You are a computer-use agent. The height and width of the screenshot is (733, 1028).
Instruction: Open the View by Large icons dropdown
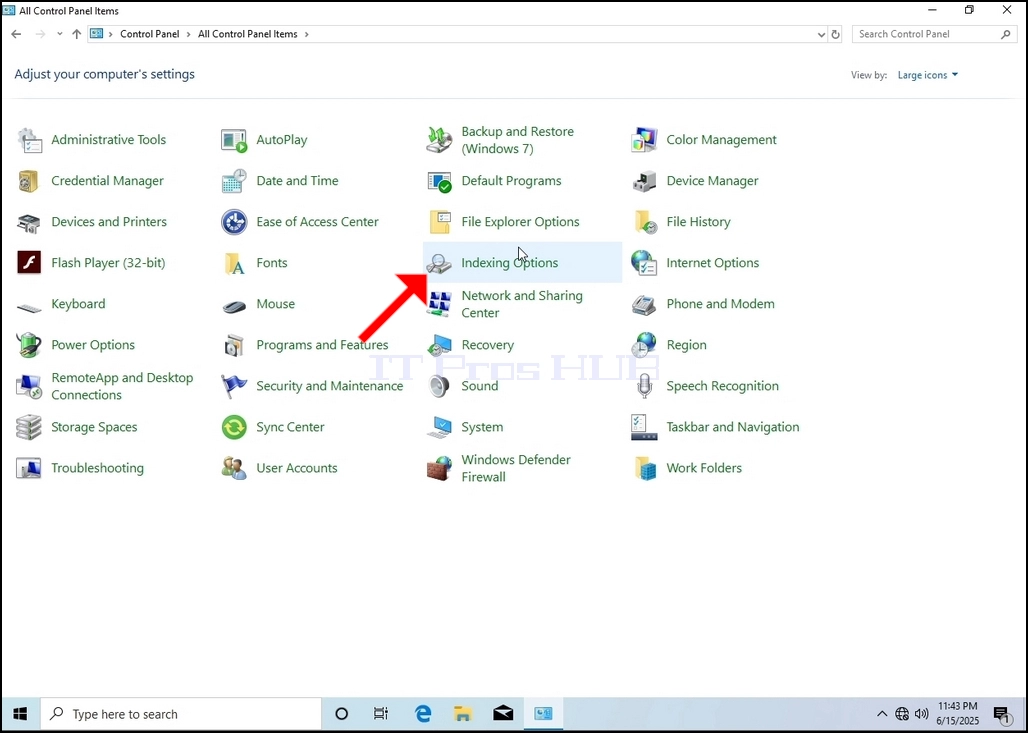928,75
